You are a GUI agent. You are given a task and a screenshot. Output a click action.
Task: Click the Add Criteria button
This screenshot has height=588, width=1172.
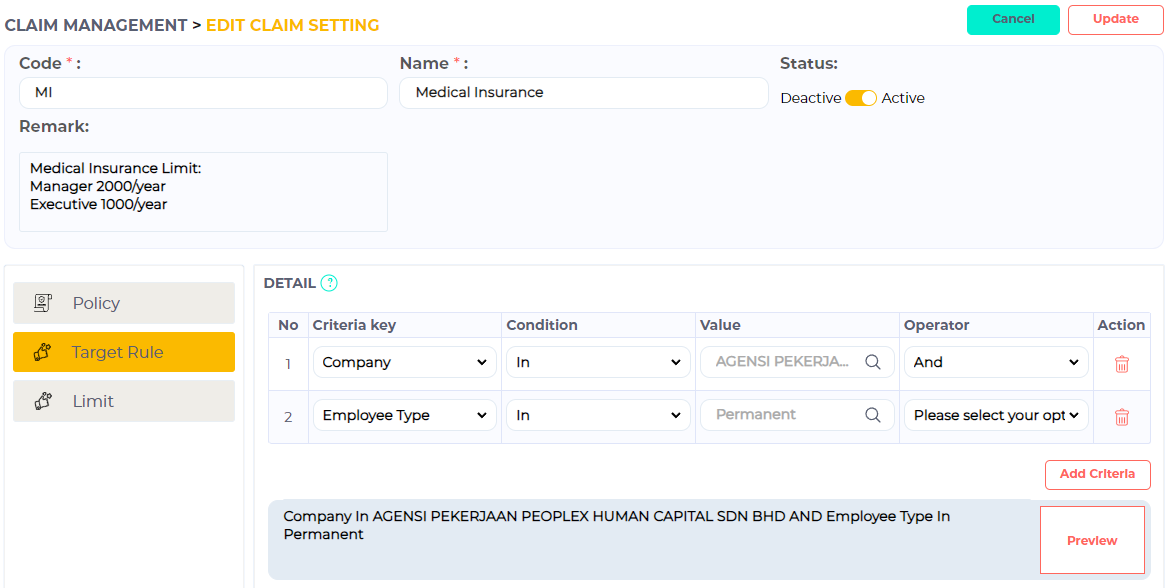click(1097, 474)
